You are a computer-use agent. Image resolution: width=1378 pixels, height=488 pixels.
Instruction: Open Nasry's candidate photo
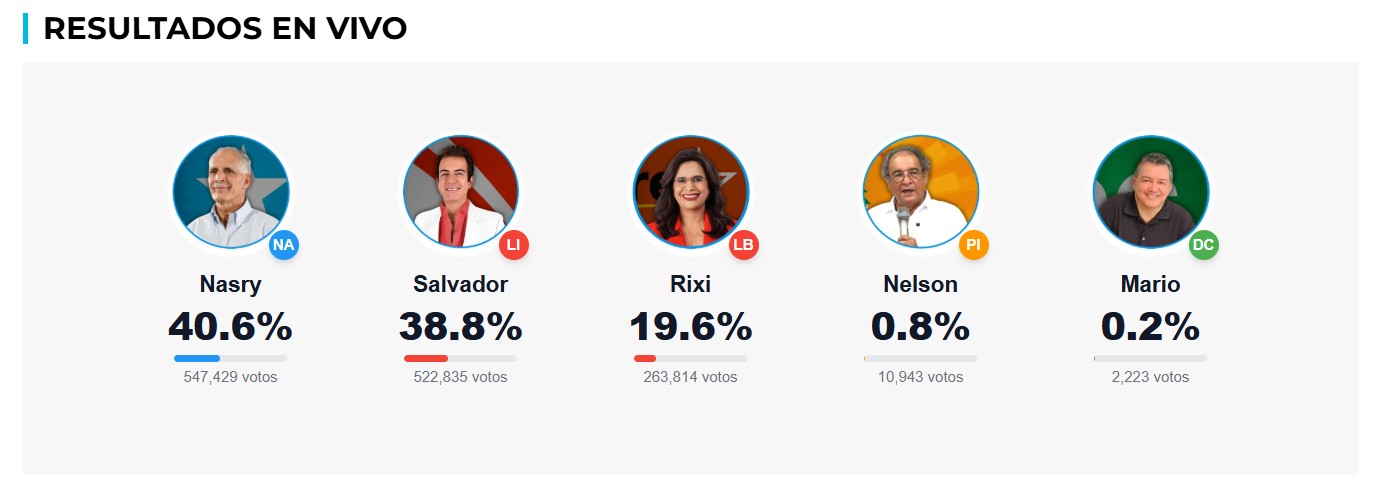[x=230, y=191]
